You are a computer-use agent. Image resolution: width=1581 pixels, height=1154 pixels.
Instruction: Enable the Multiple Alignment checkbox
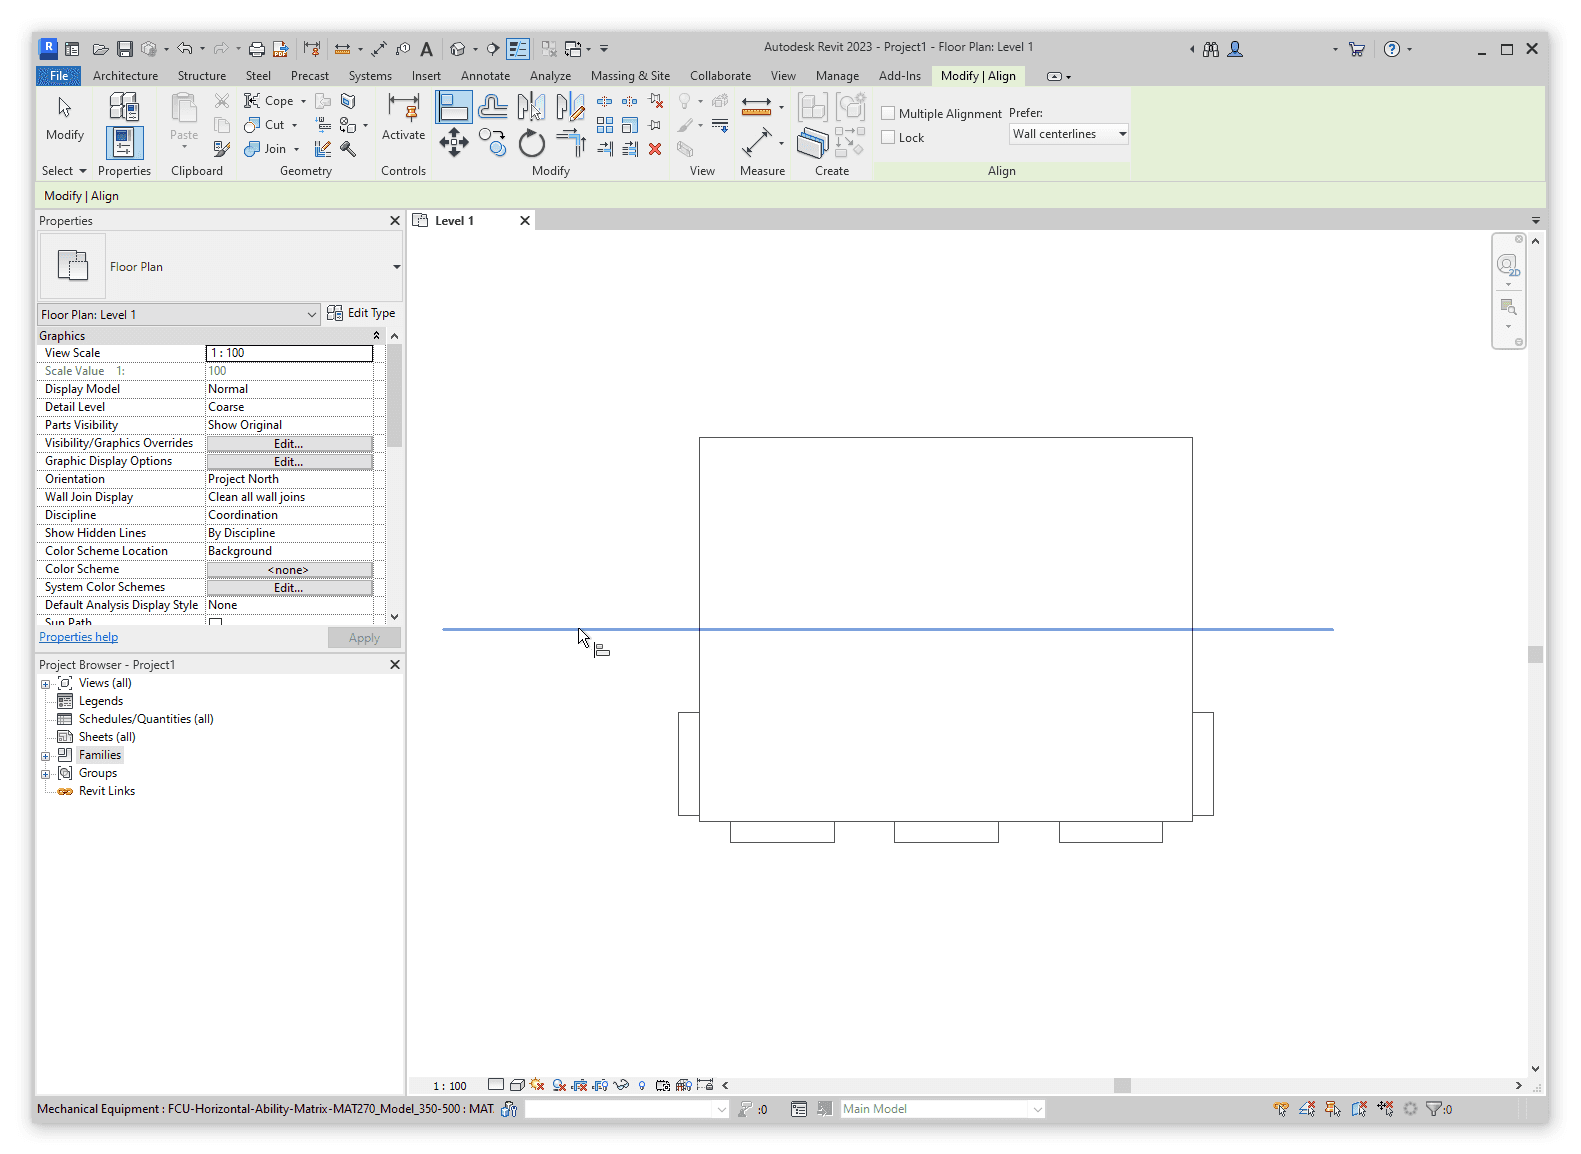888,113
